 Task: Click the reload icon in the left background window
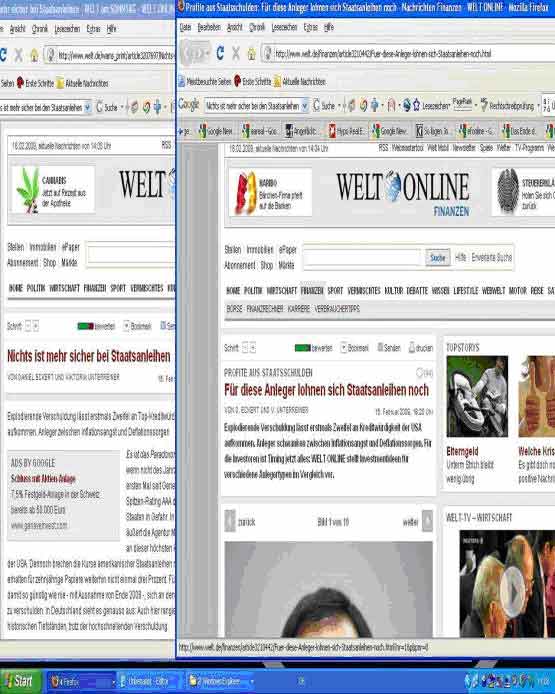3,55
